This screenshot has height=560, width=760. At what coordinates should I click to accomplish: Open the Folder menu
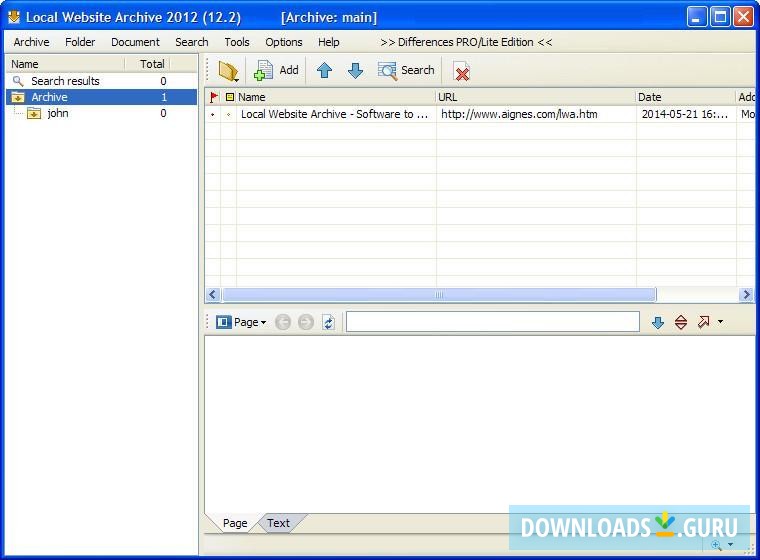[80, 42]
